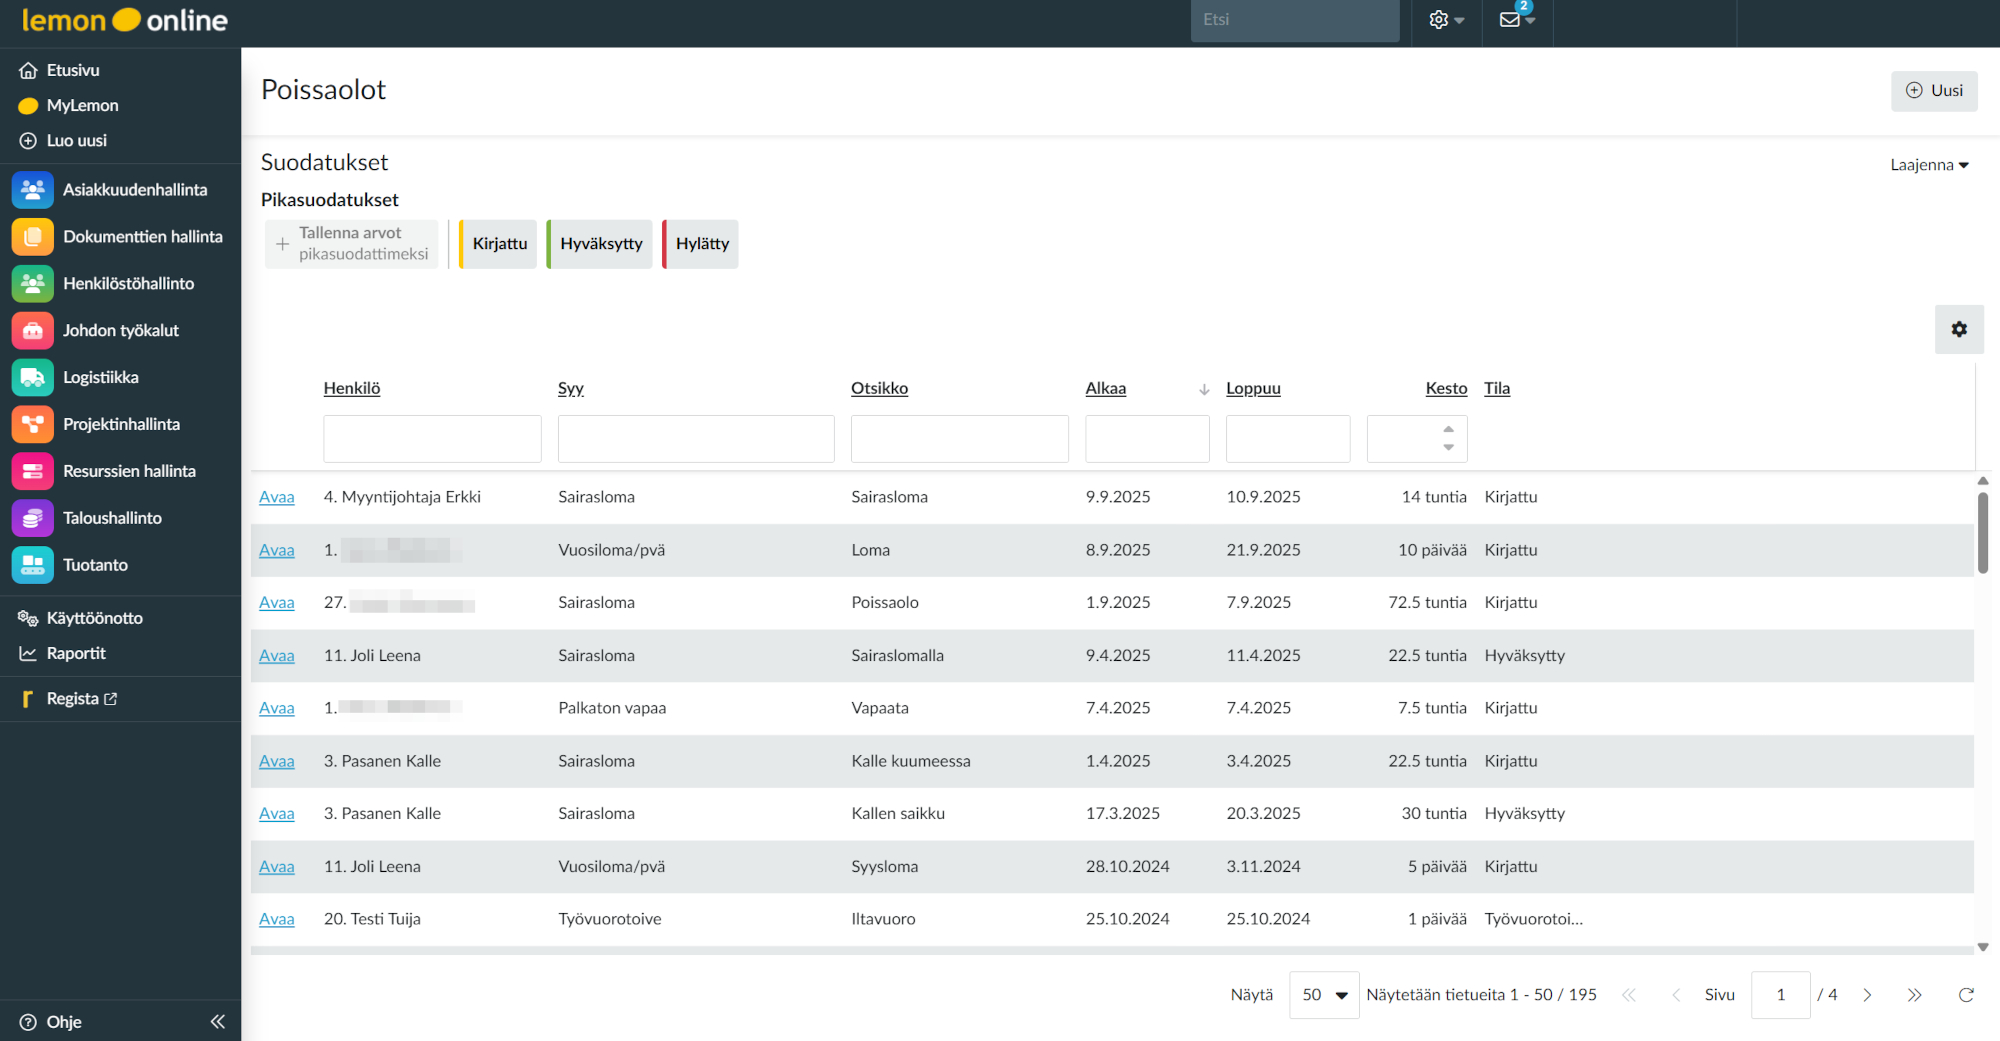Collapse the sidebar with double-chevron icon

[x=218, y=1021]
